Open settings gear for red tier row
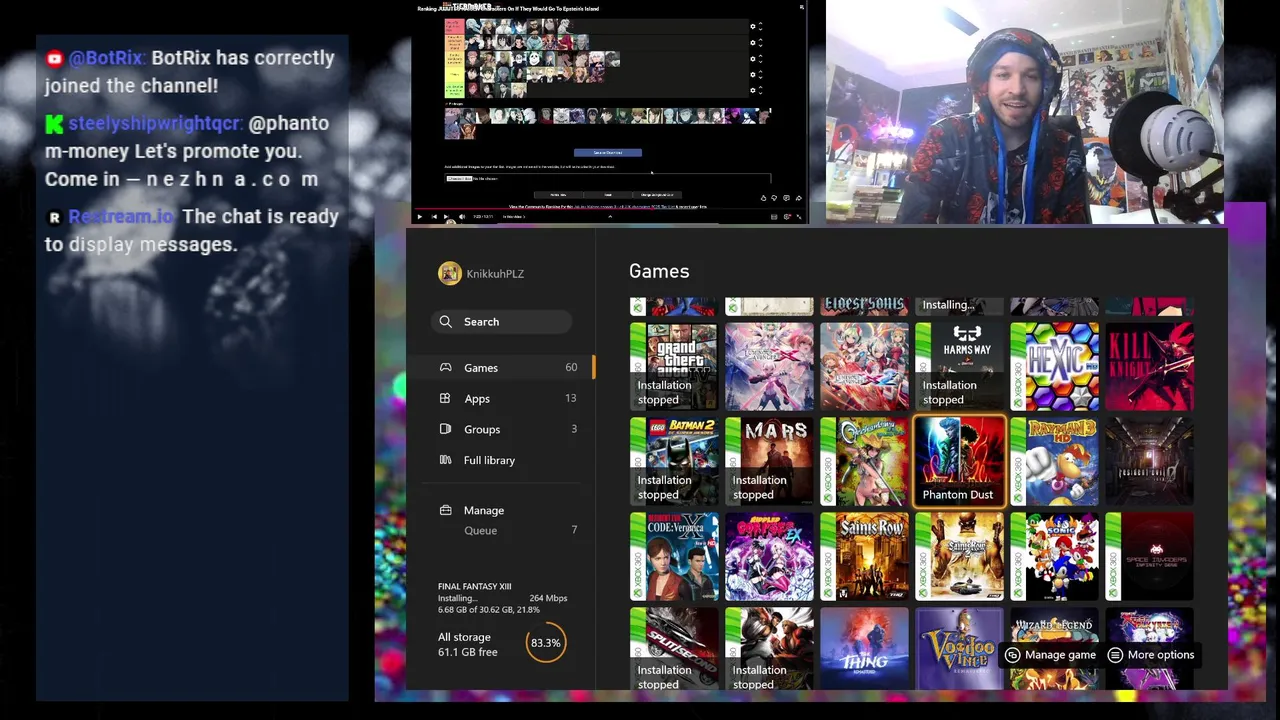 tap(753, 26)
